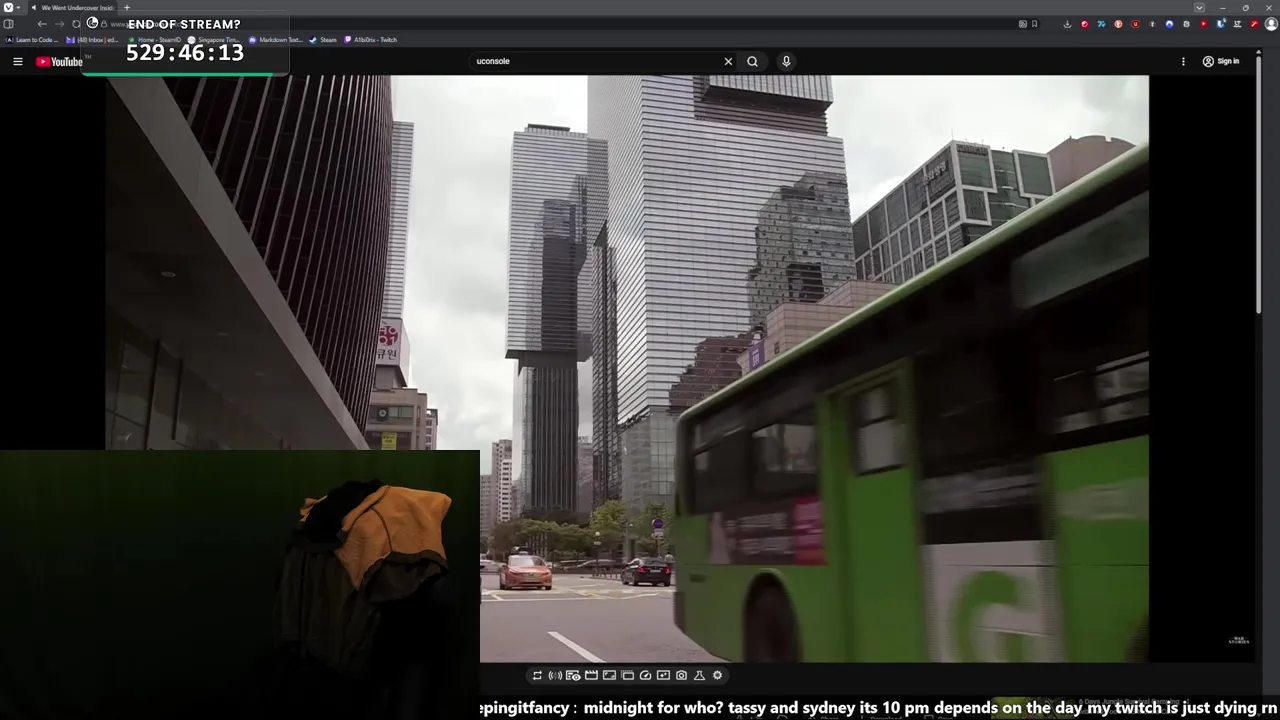This screenshot has height=720, width=1280.
Task: Open the Steam bookmark
Action: 323,40
